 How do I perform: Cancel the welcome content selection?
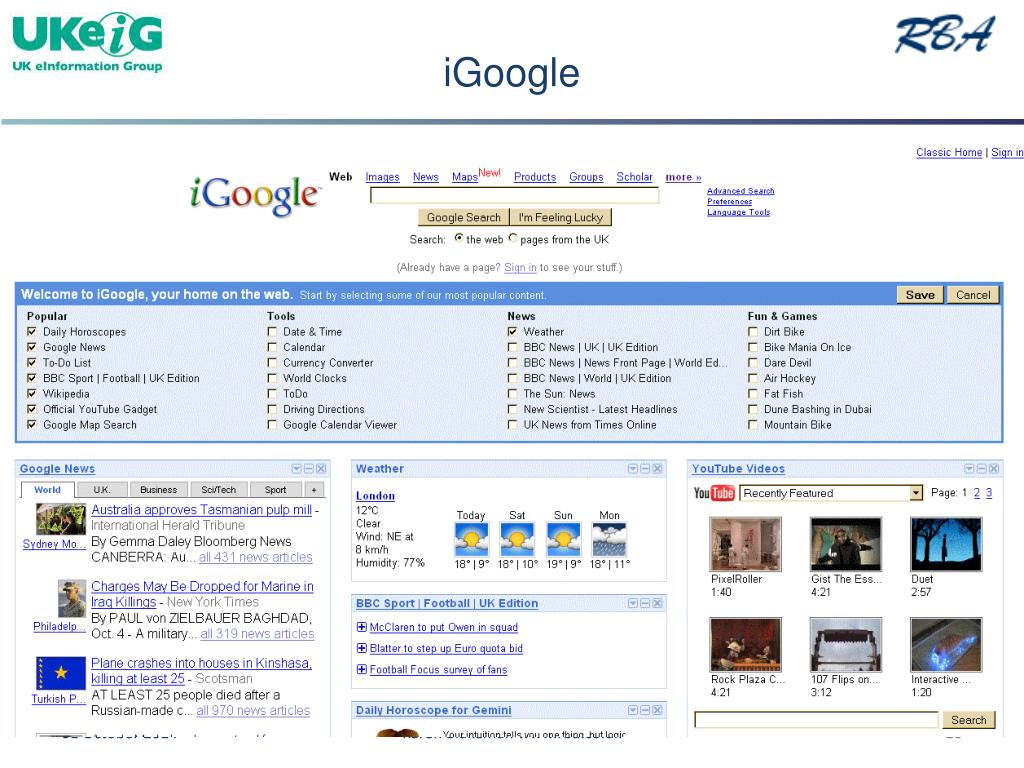973,295
